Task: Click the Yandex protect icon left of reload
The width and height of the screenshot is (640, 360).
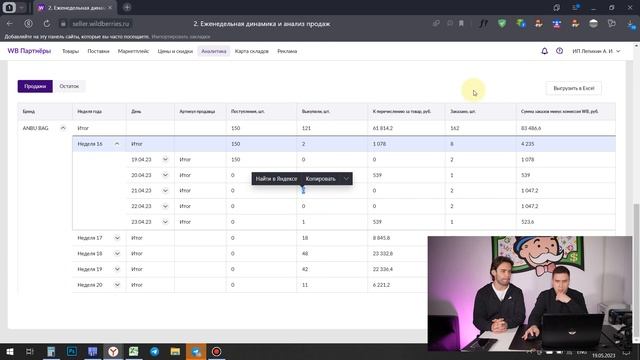Action: pos(28,24)
